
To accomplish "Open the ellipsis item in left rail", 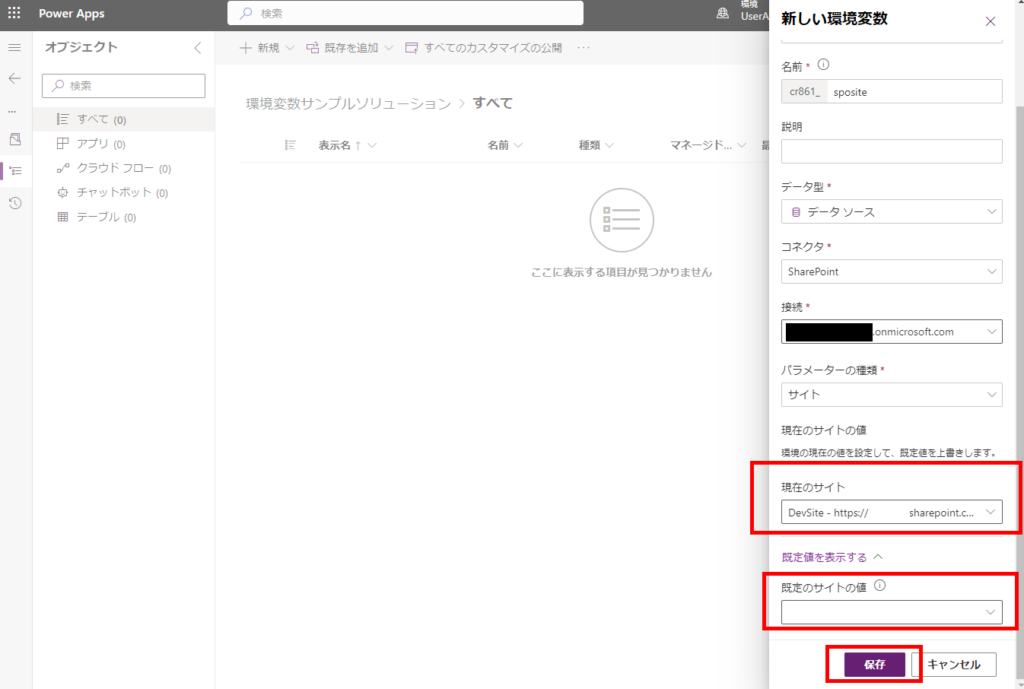I will click(x=12, y=112).
